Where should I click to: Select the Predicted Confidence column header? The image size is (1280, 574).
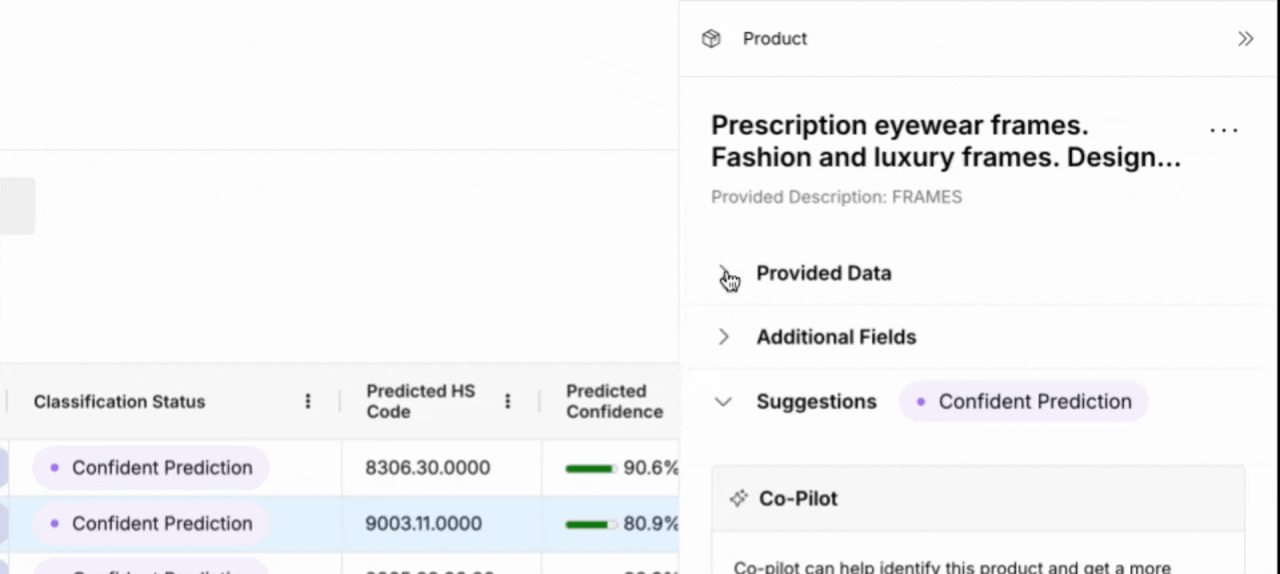pyautogui.click(x=614, y=401)
